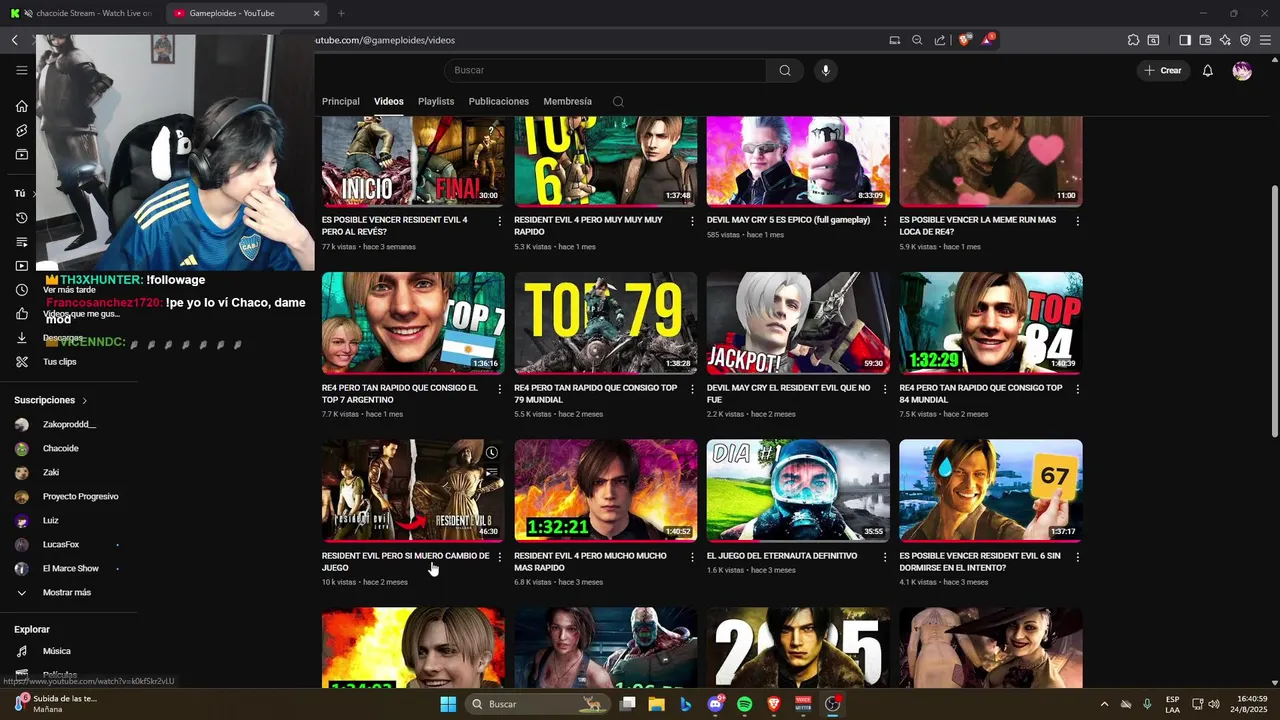Add 'RESIDENT EVIL PERO SI MUERO' to Watch Later
This screenshot has width=1280, height=720.
491,453
